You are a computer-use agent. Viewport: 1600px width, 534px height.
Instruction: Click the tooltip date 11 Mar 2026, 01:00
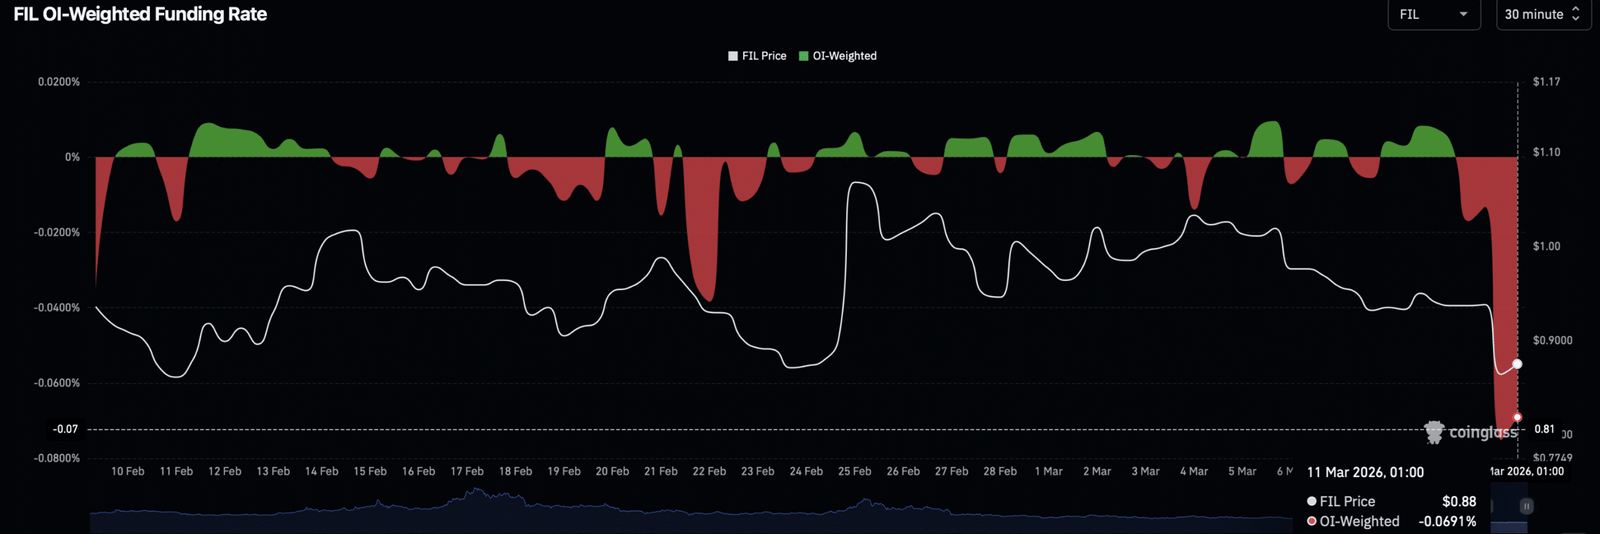click(x=1365, y=472)
